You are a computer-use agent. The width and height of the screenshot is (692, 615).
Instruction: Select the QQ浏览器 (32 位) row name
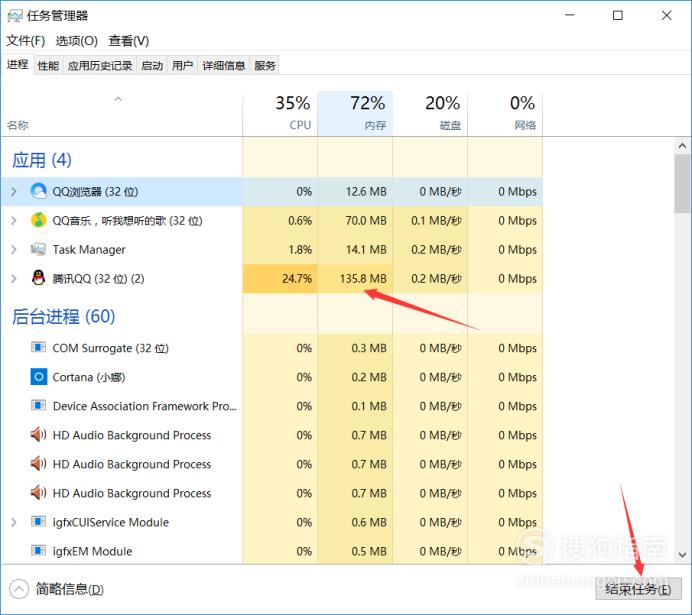pyautogui.click(x=95, y=191)
